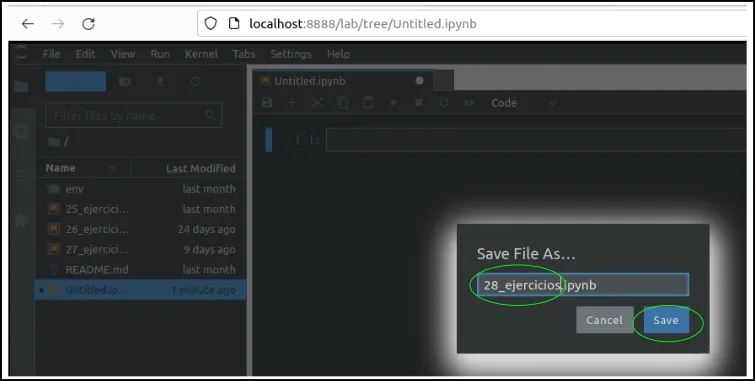This screenshot has height=381, width=755.
Task: Click the file name field in the dialog
Action: point(583,285)
